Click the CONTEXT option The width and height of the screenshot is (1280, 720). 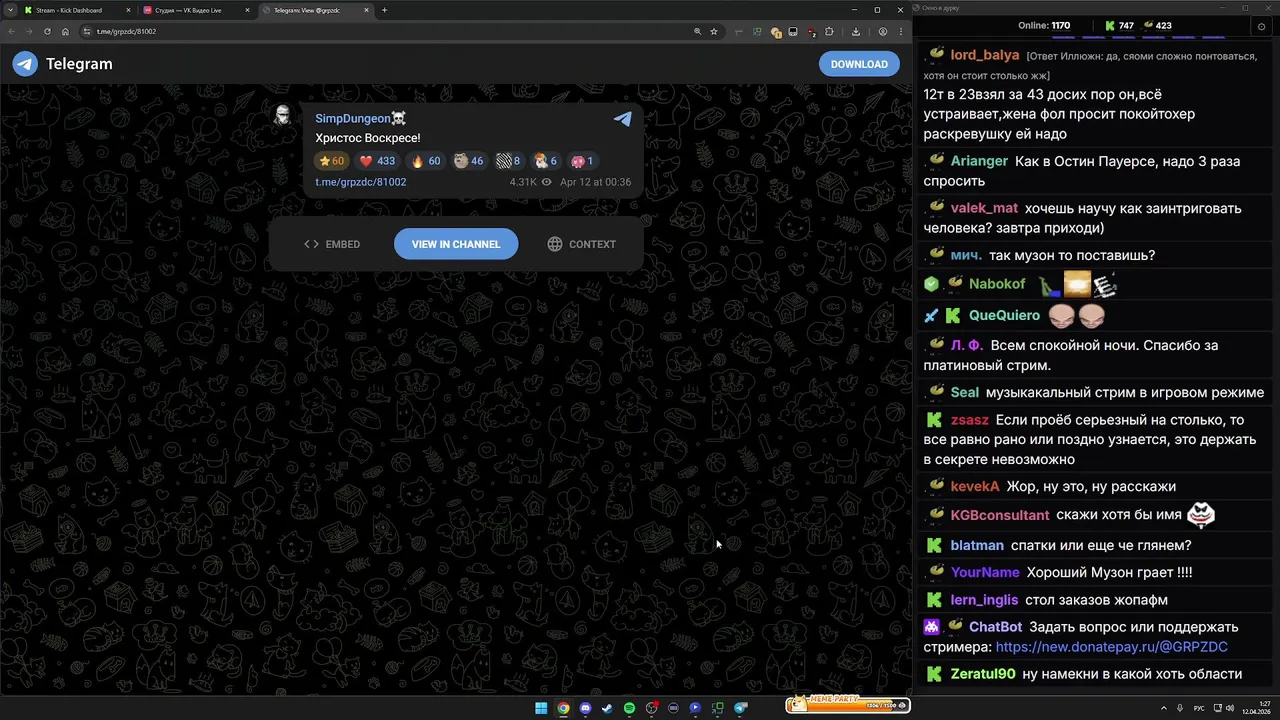[x=582, y=244]
